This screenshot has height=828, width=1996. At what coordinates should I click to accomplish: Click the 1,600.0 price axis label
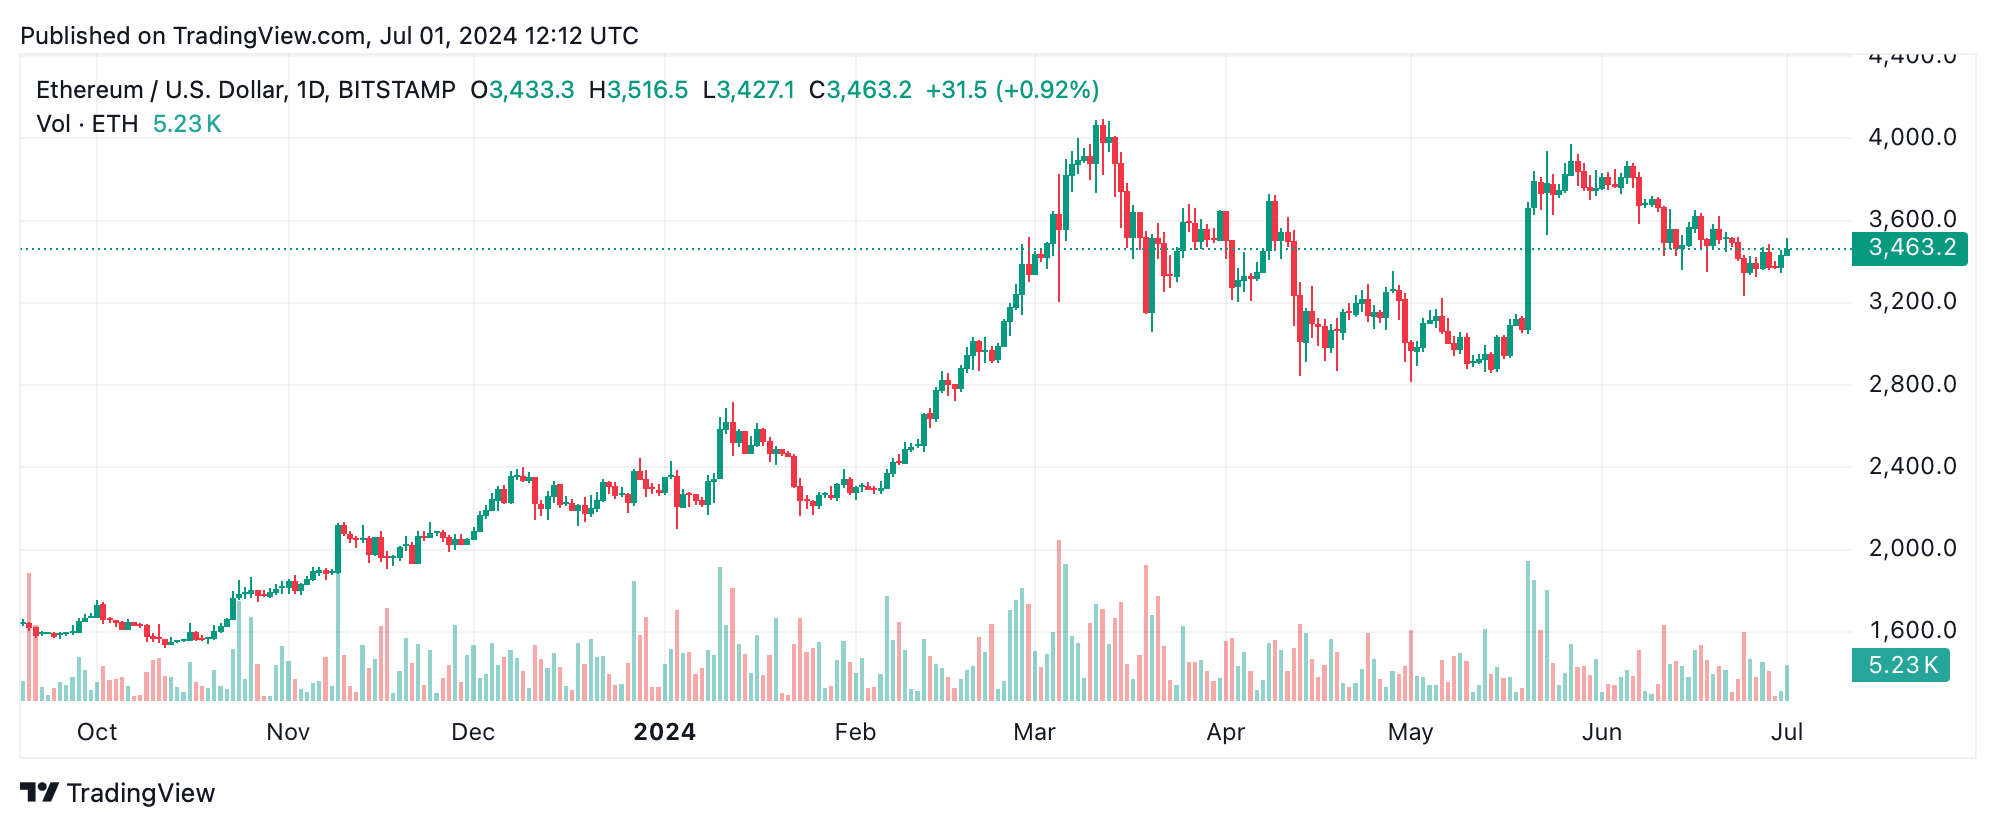(x=1912, y=630)
